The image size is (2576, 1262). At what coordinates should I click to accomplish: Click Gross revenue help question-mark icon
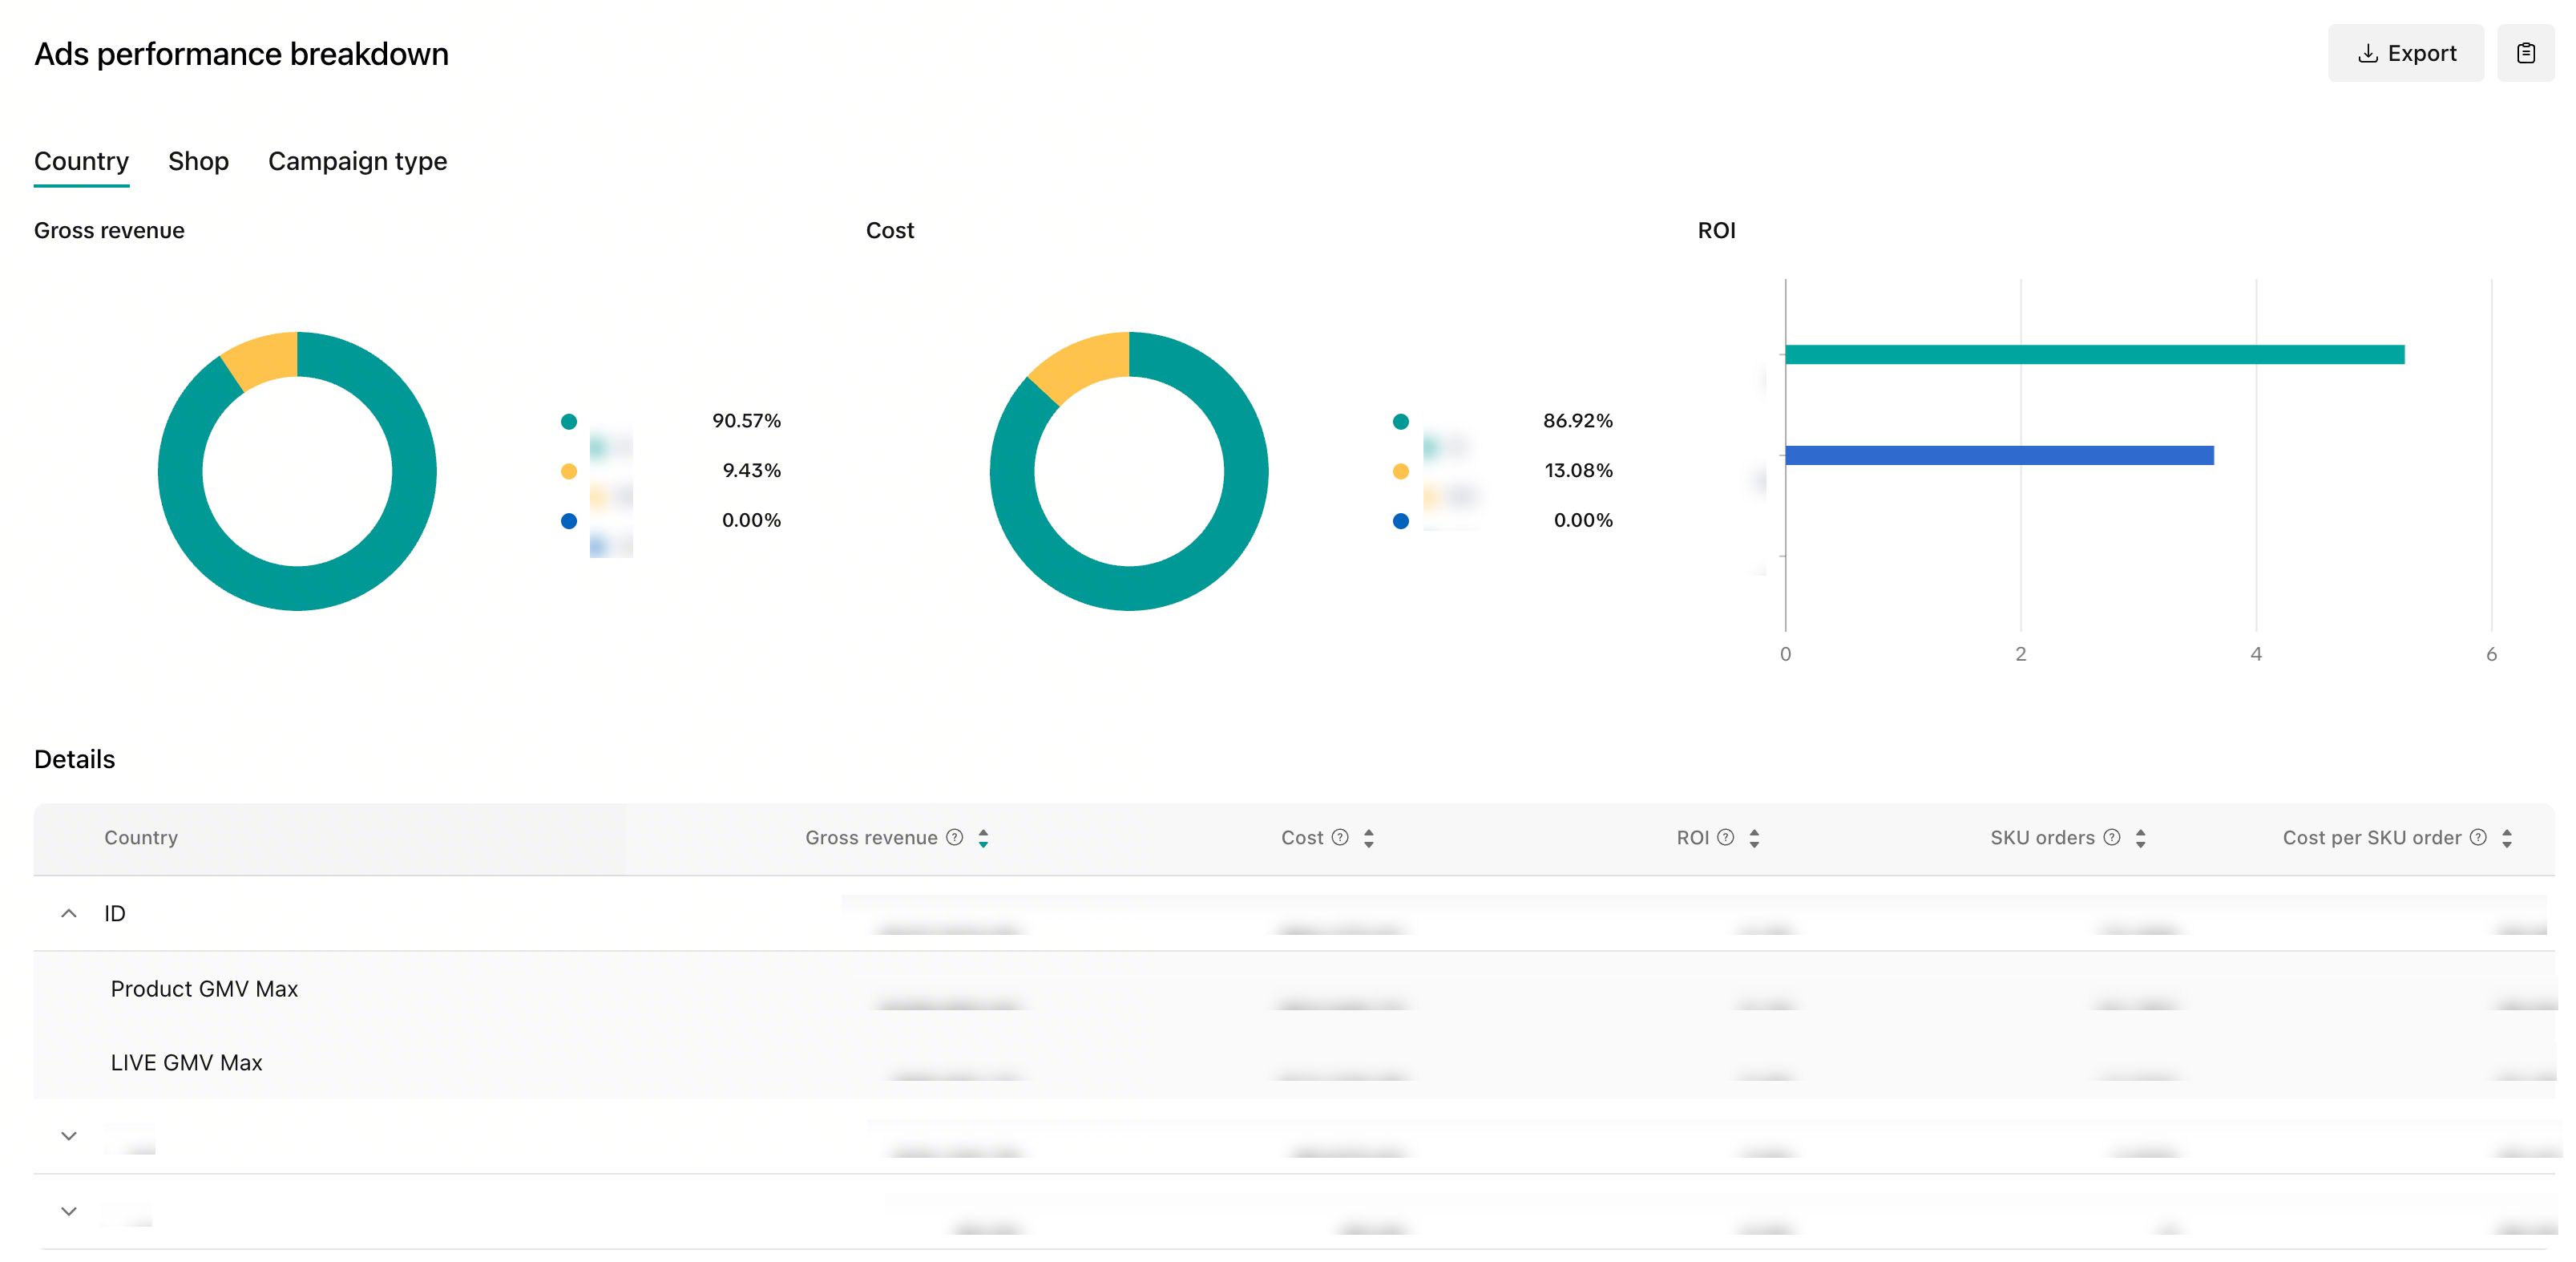[955, 838]
